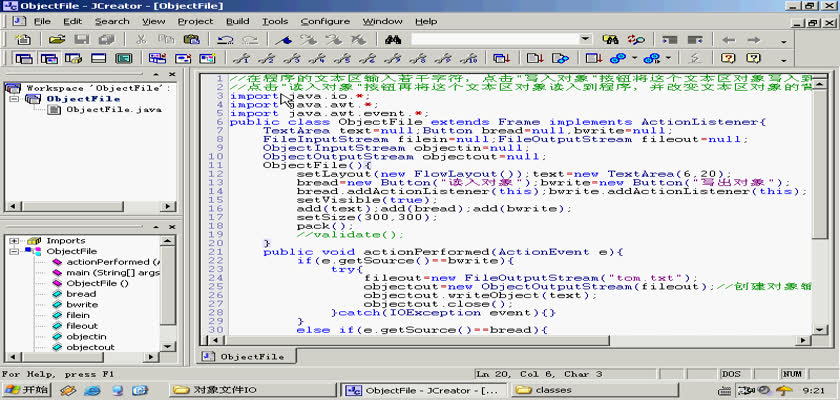840x400 pixels.
Task: Open the first yellow help icon
Action: (x=728, y=58)
